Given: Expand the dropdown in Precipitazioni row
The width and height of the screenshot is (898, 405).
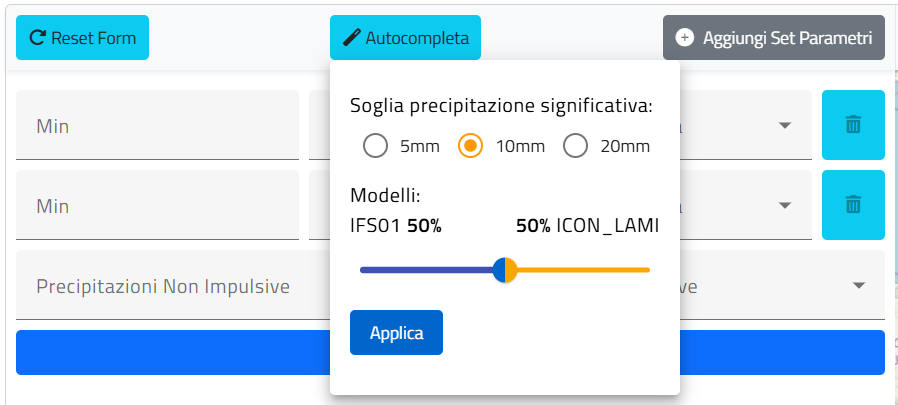Looking at the screenshot, I should [858, 286].
